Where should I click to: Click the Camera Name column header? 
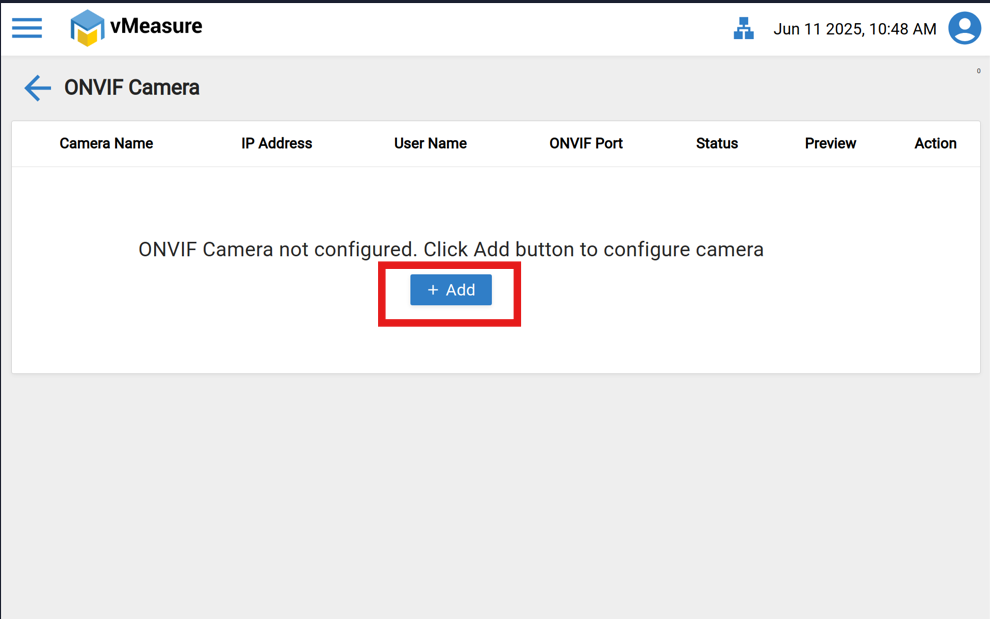tap(106, 144)
